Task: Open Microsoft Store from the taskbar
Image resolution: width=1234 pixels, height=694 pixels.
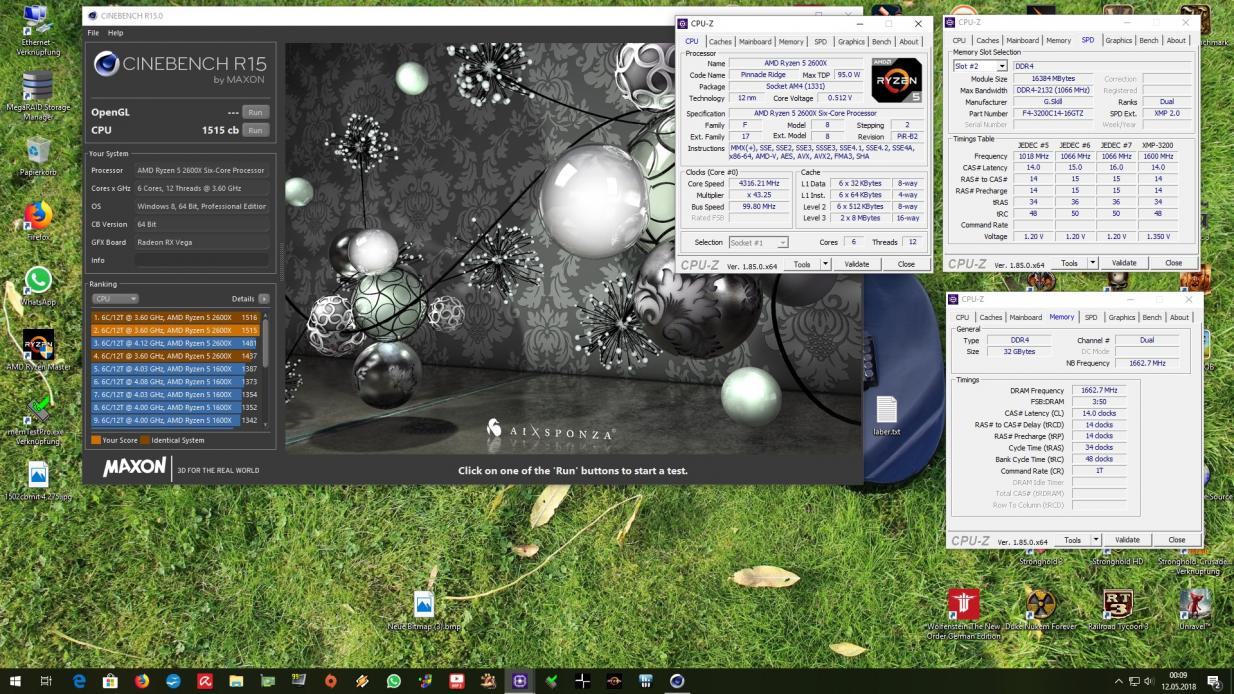Action: pyautogui.click(x=110, y=681)
